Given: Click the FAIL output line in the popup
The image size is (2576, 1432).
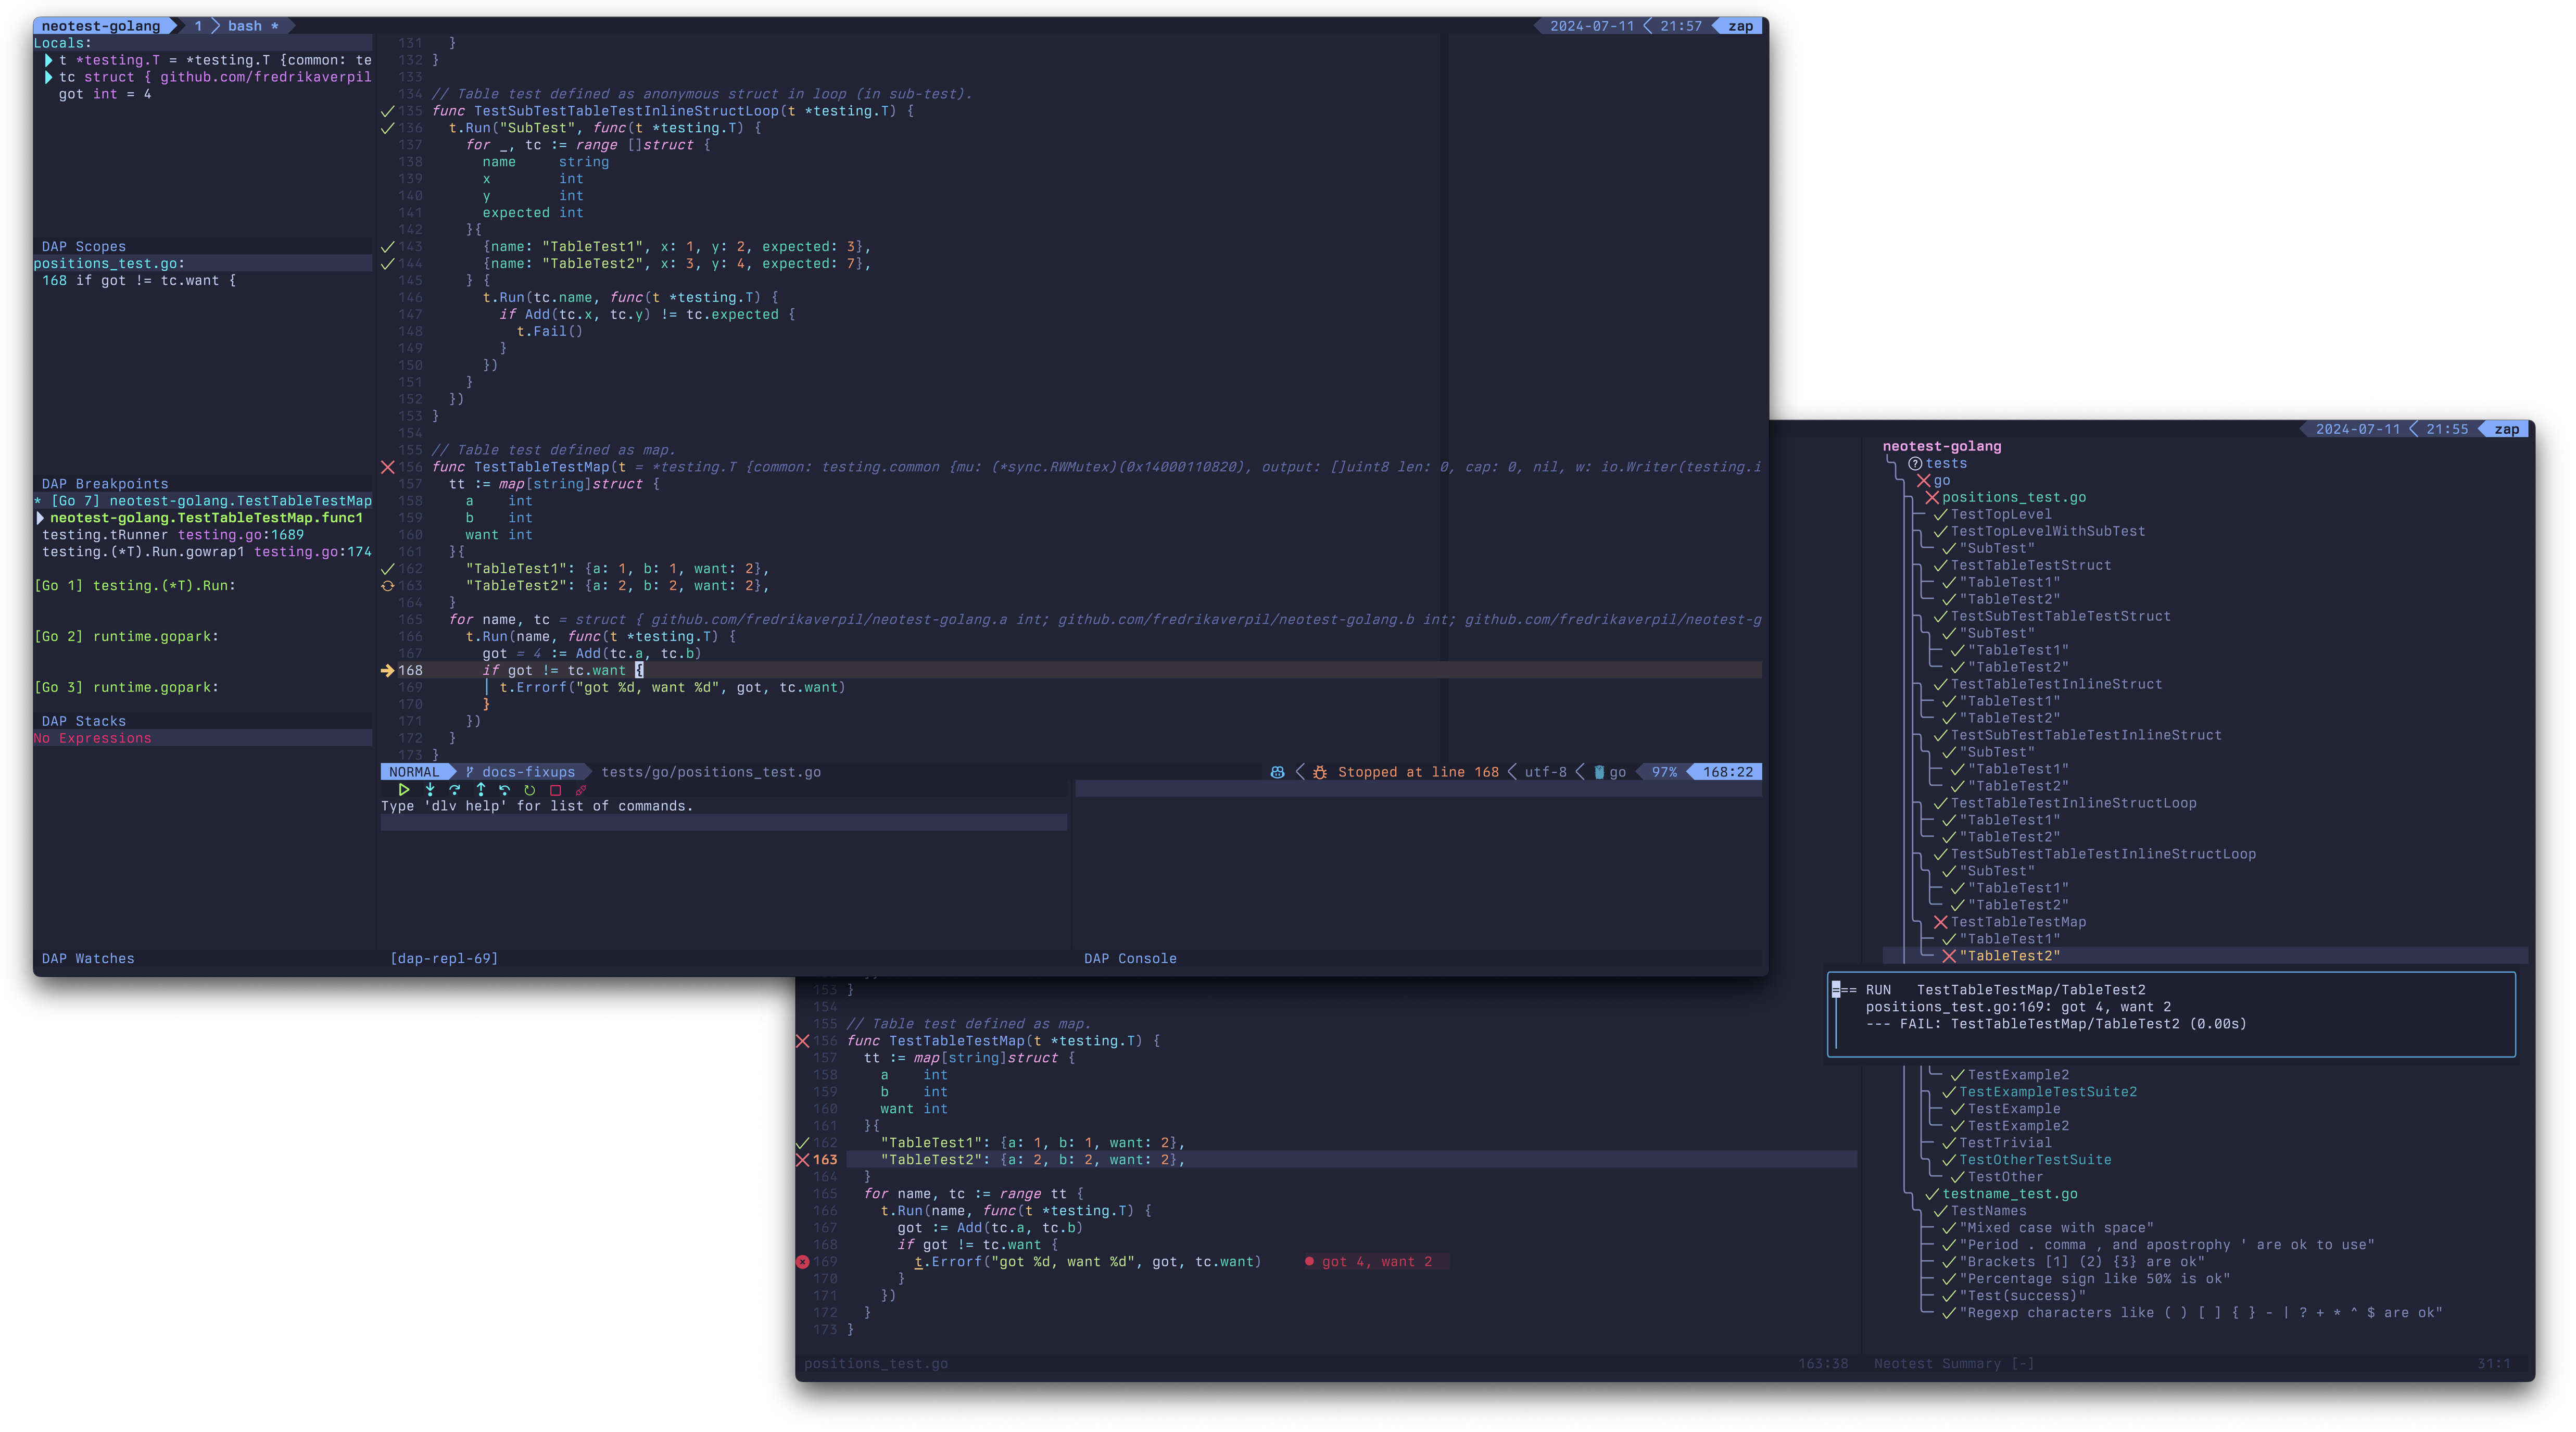Looking at the screenshot, I should (2055, 1024).
